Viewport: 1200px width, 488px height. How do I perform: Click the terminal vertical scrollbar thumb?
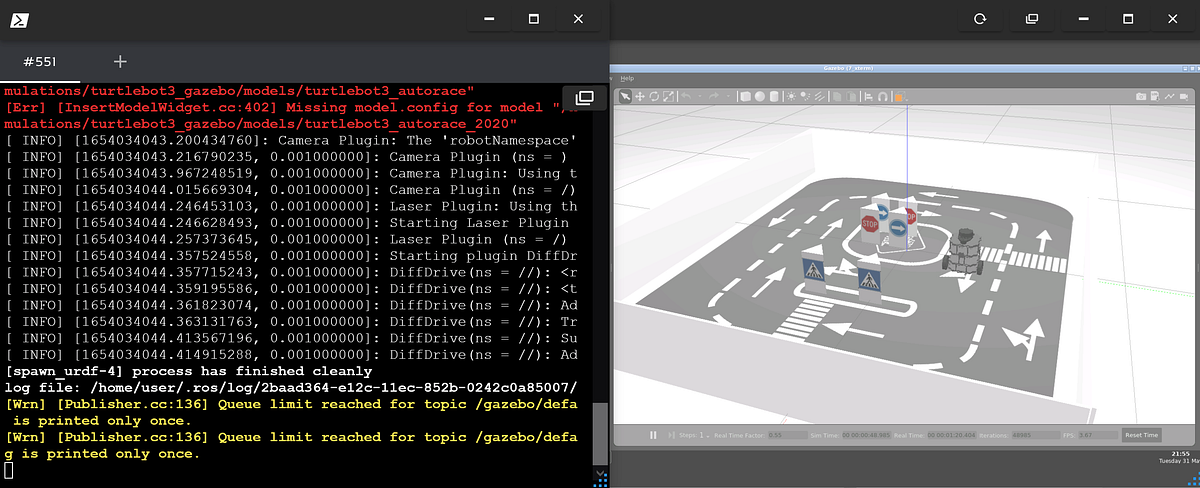click(x=600, y=434)
